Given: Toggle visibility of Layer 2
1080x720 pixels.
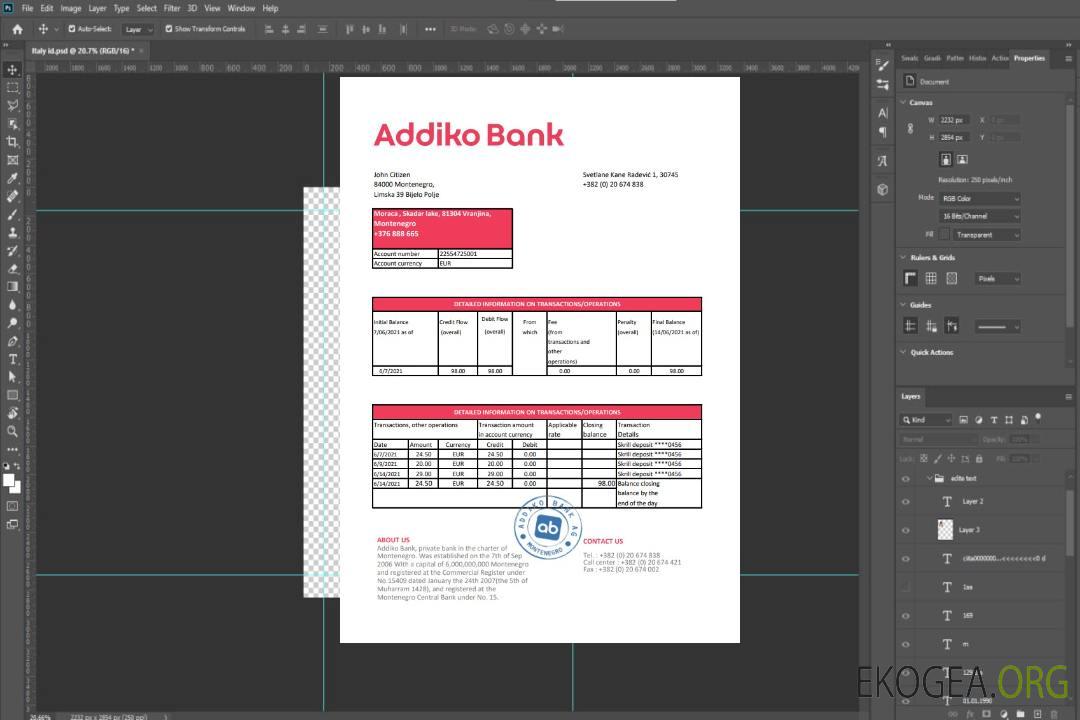Looking at the screenshot, I should [x=906, y=502].
